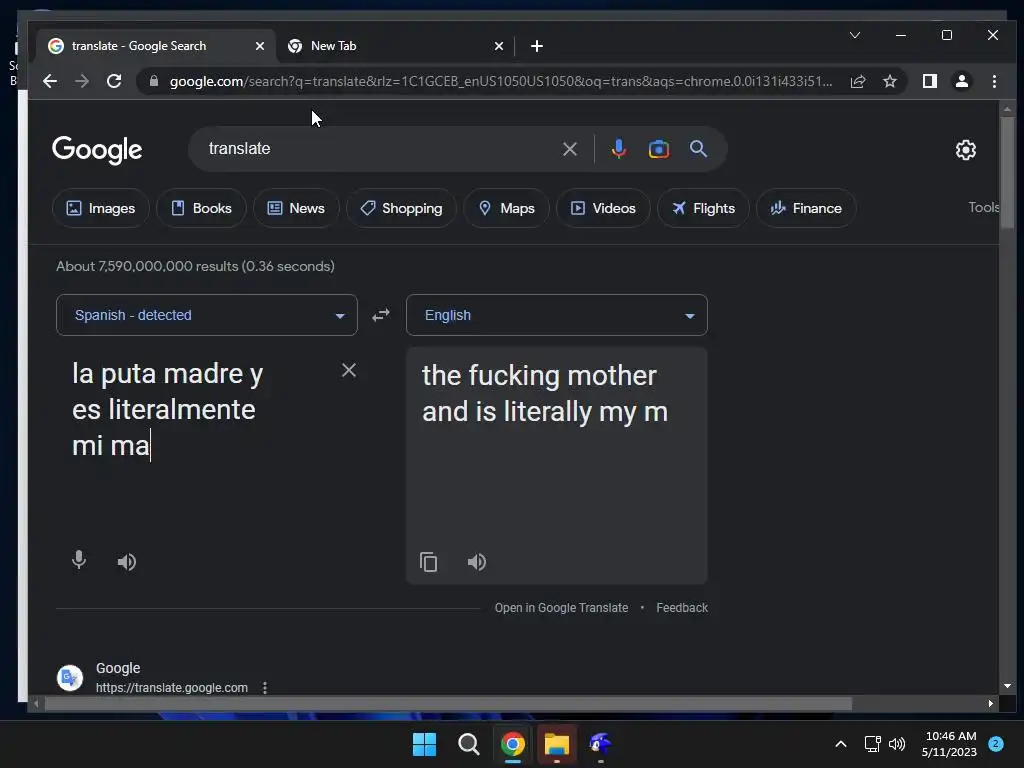Reload the current page

click(114, 81)
